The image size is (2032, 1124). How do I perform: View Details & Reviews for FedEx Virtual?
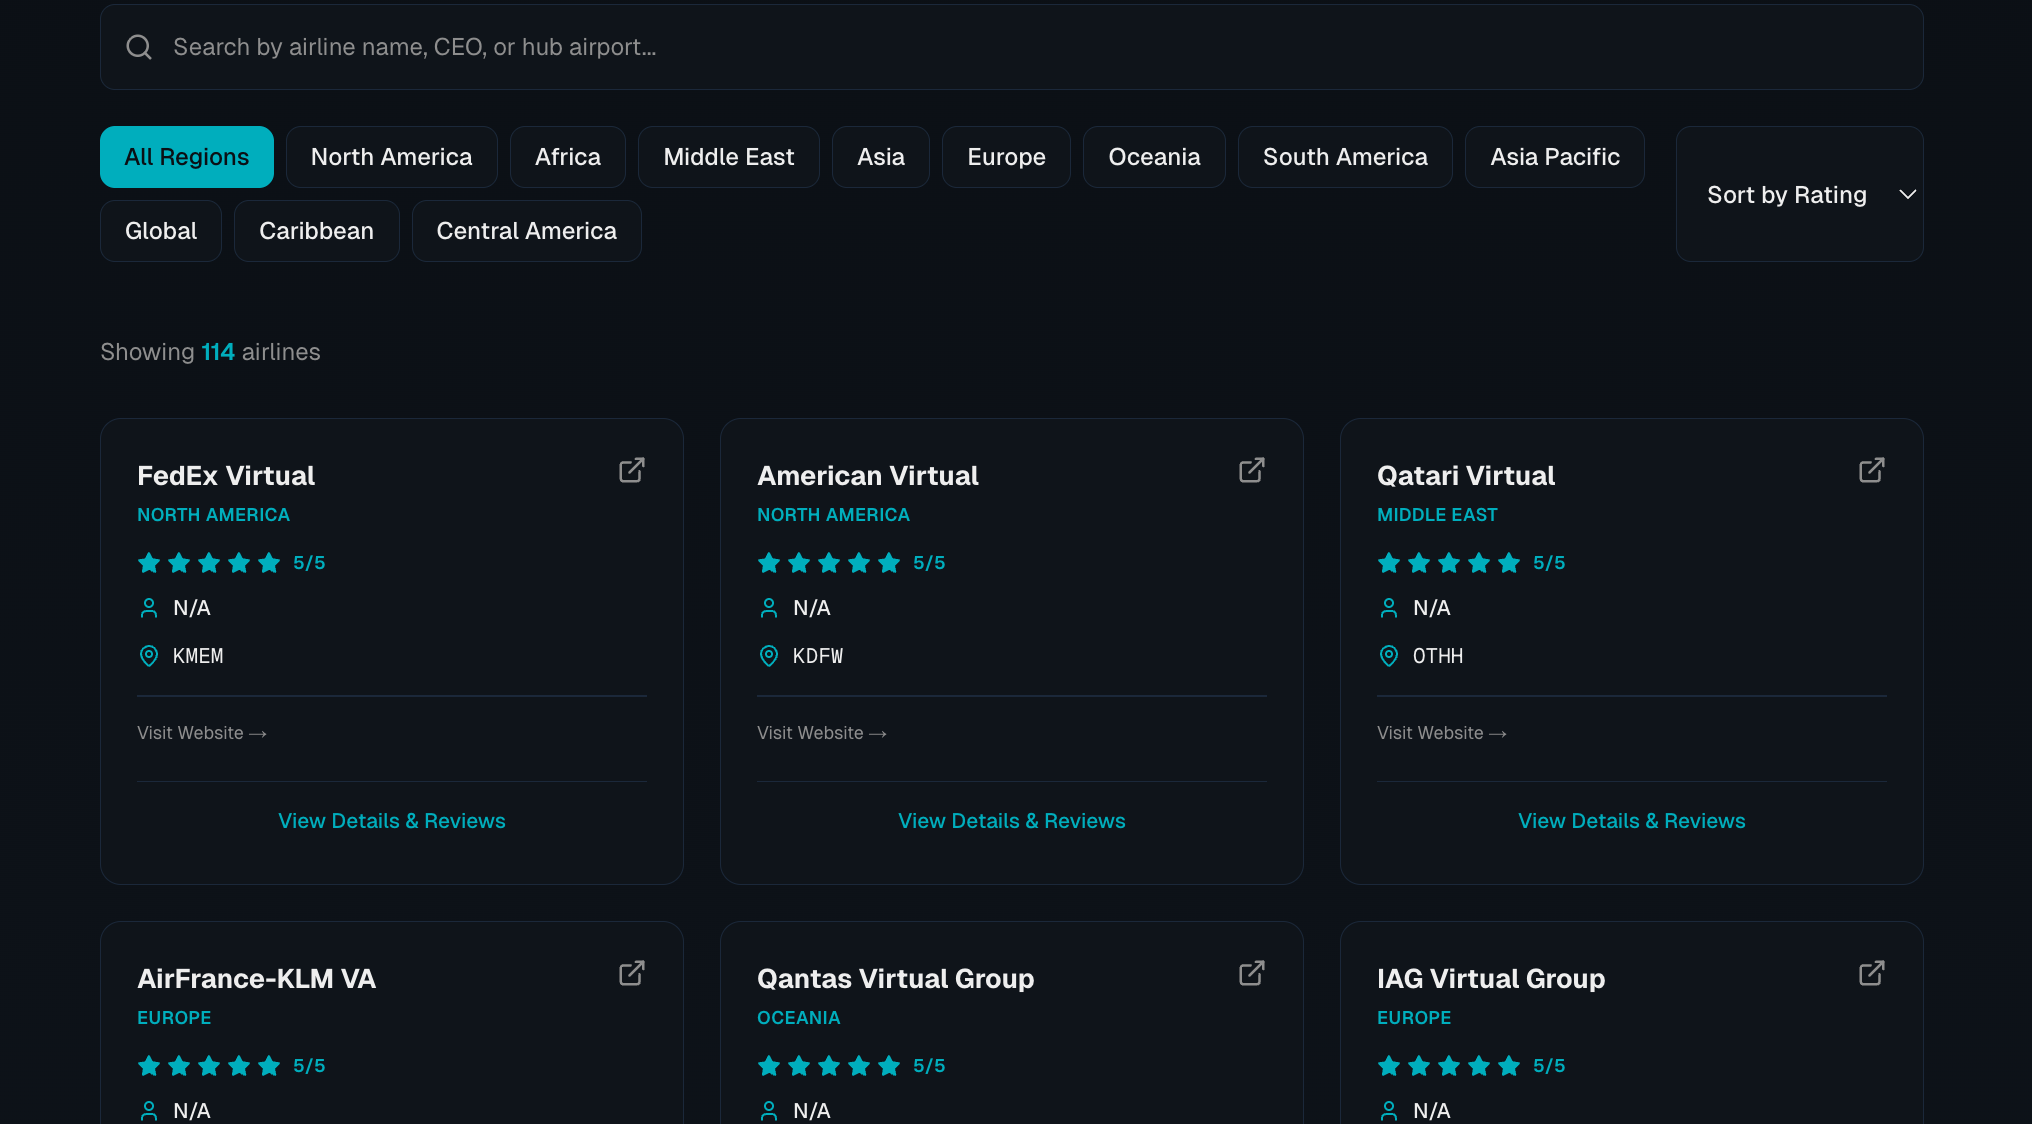tap(391, 821)
